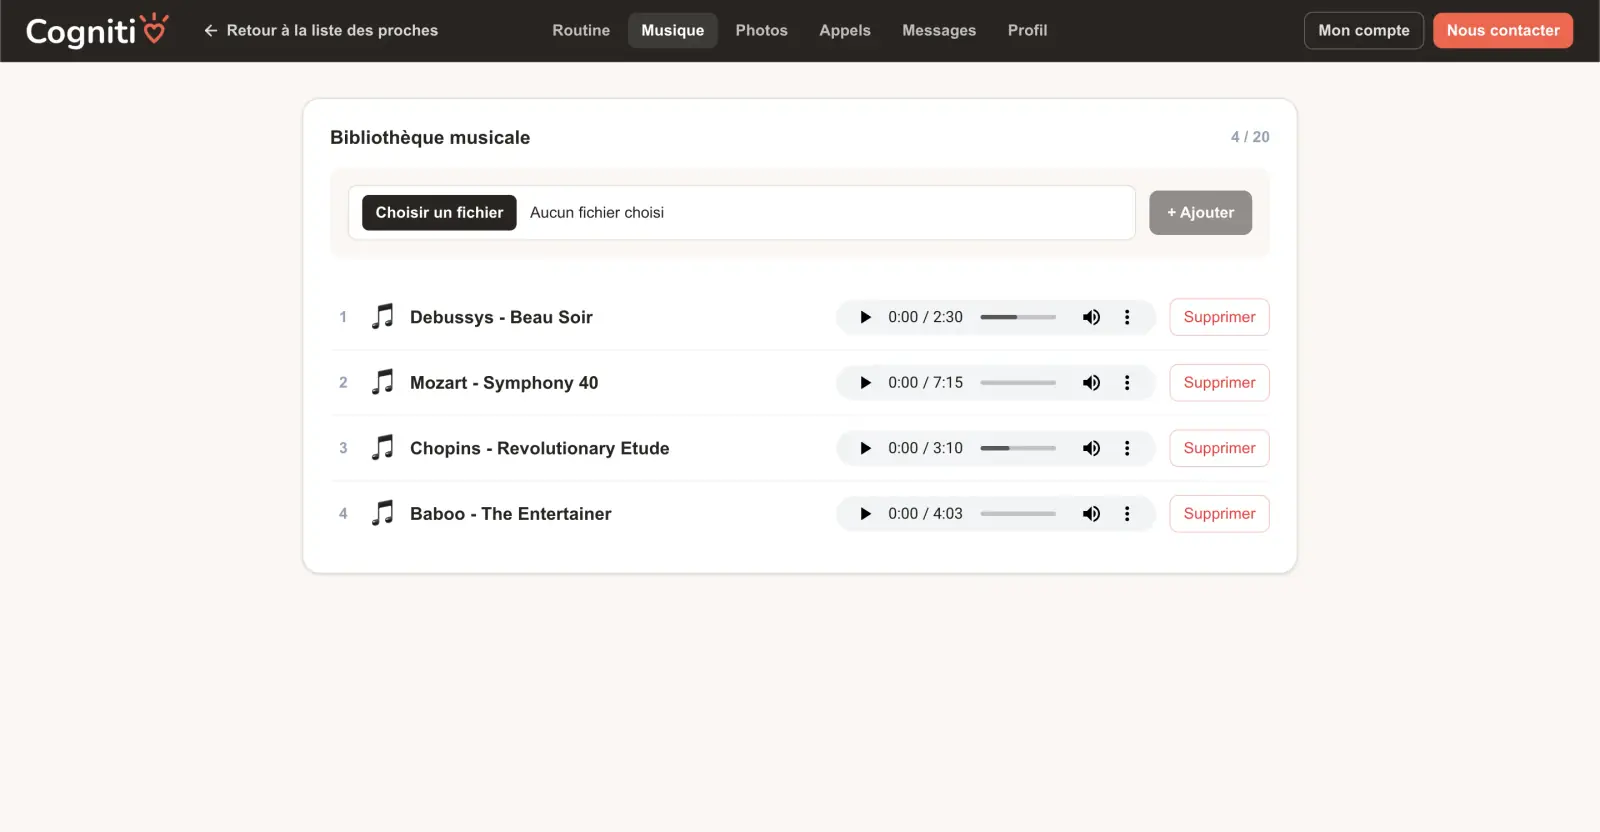
Task: Mute the Mozart - Symphony 40 player
Action: pos(1091,383)
